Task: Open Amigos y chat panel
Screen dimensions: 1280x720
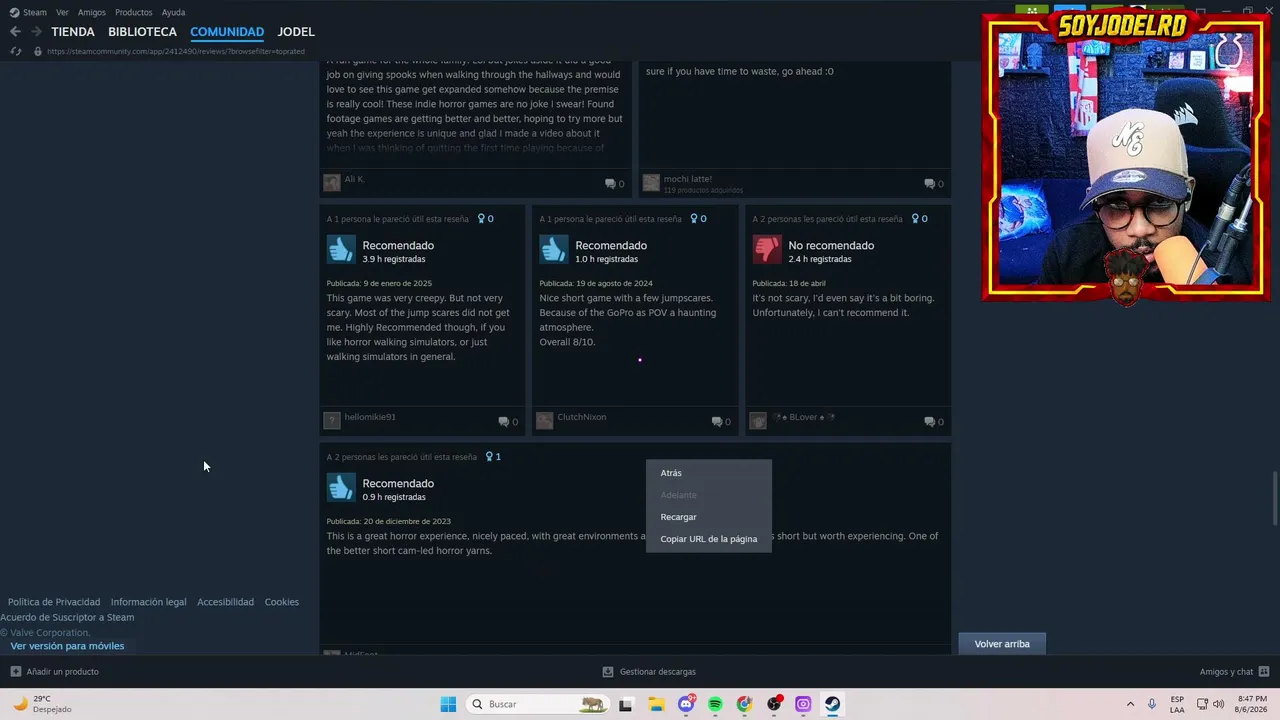Action: click(x=1234, y=672)
